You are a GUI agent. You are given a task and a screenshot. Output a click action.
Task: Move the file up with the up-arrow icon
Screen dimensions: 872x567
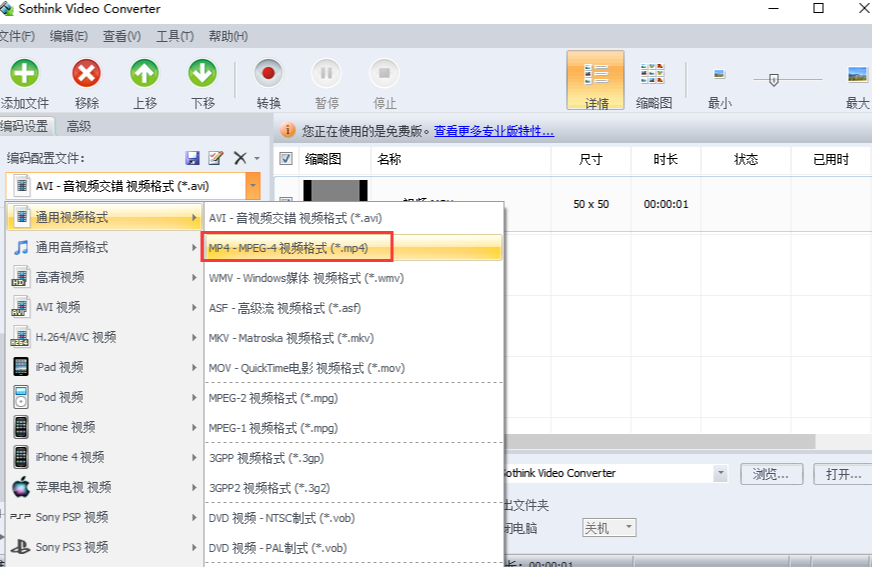tap(144, 73)
